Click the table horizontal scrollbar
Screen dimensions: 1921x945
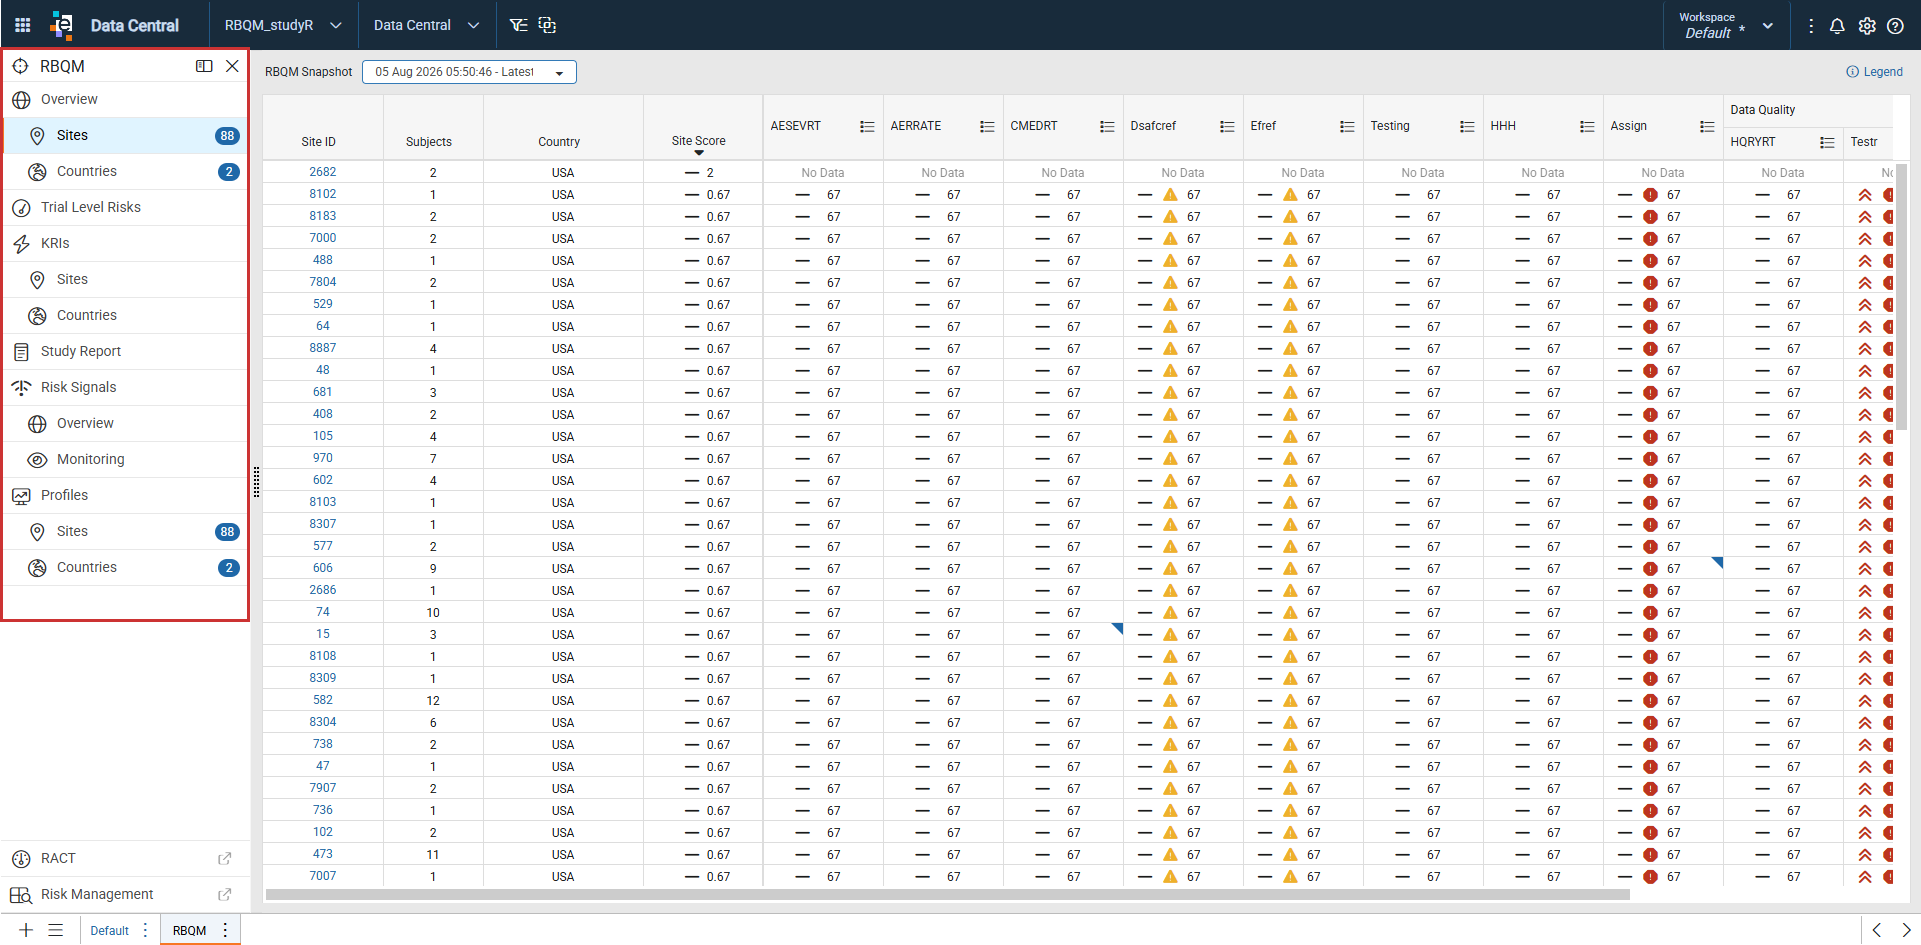click(x=947, y=894)
